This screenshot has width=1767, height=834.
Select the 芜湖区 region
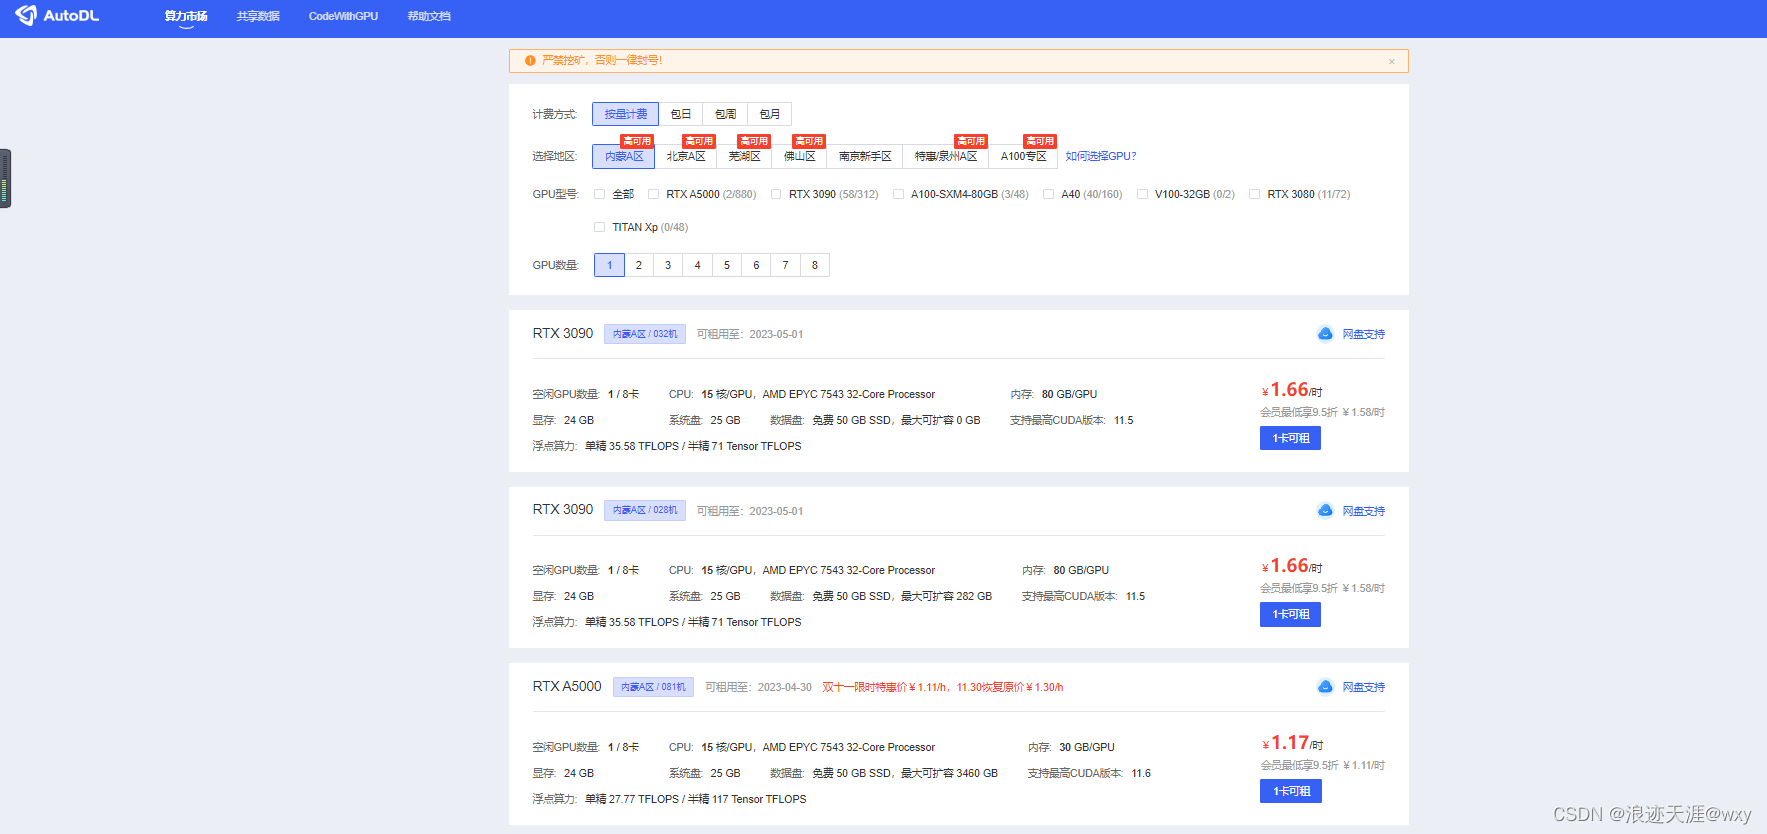pyautogui.click(x=744, y=156)
